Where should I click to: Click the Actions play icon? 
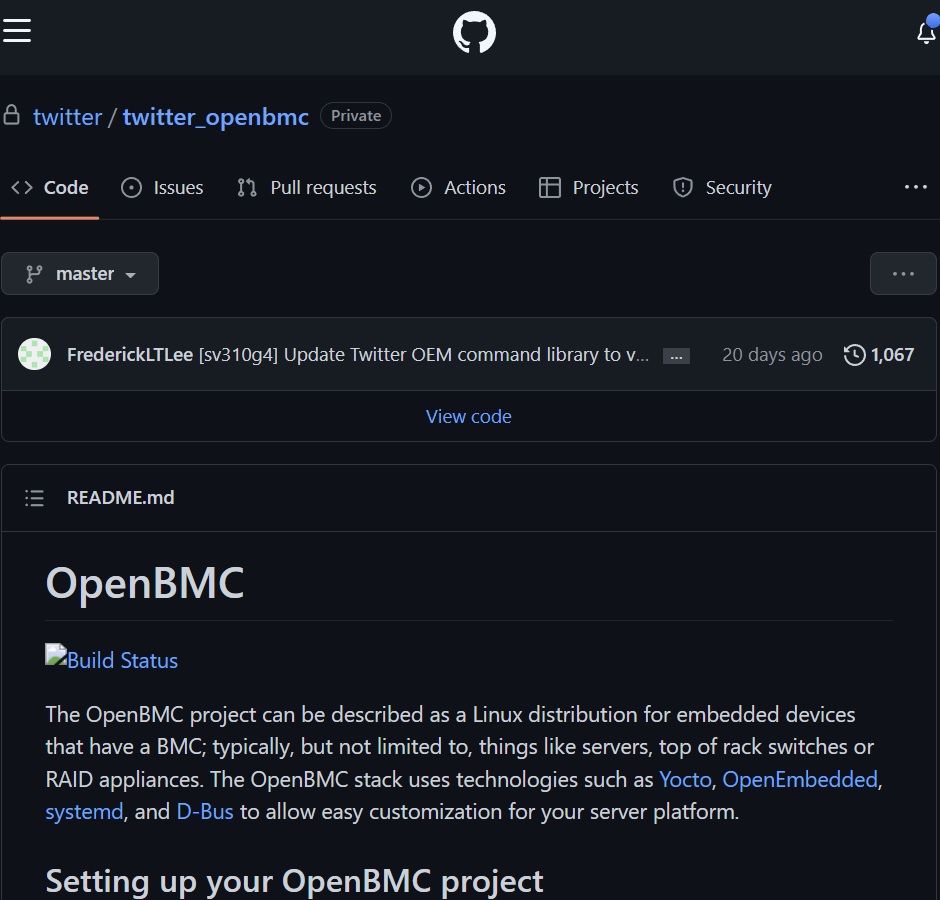(421, 188)
